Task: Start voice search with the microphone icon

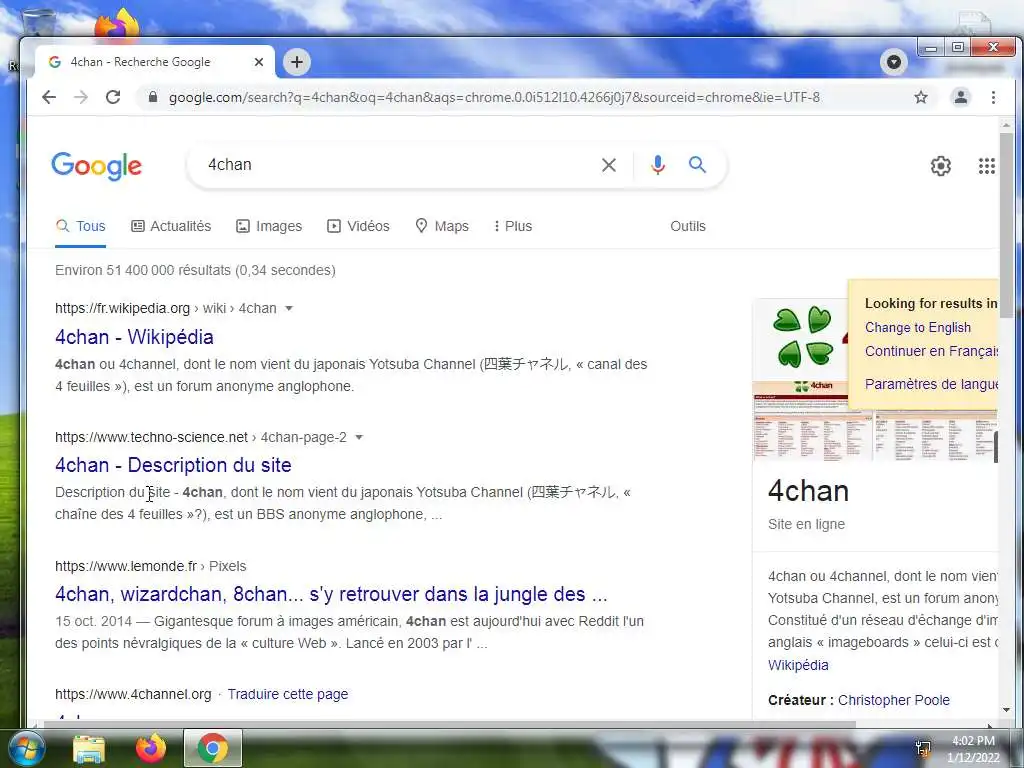Action: [658, 165]
